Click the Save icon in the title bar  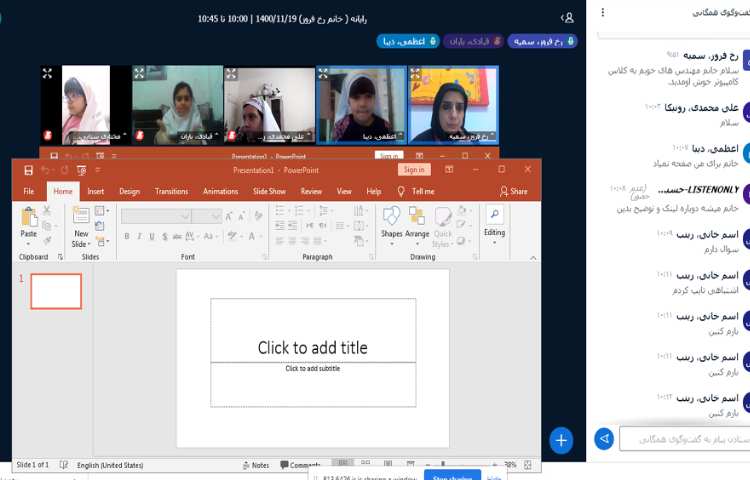pos(28,170)
